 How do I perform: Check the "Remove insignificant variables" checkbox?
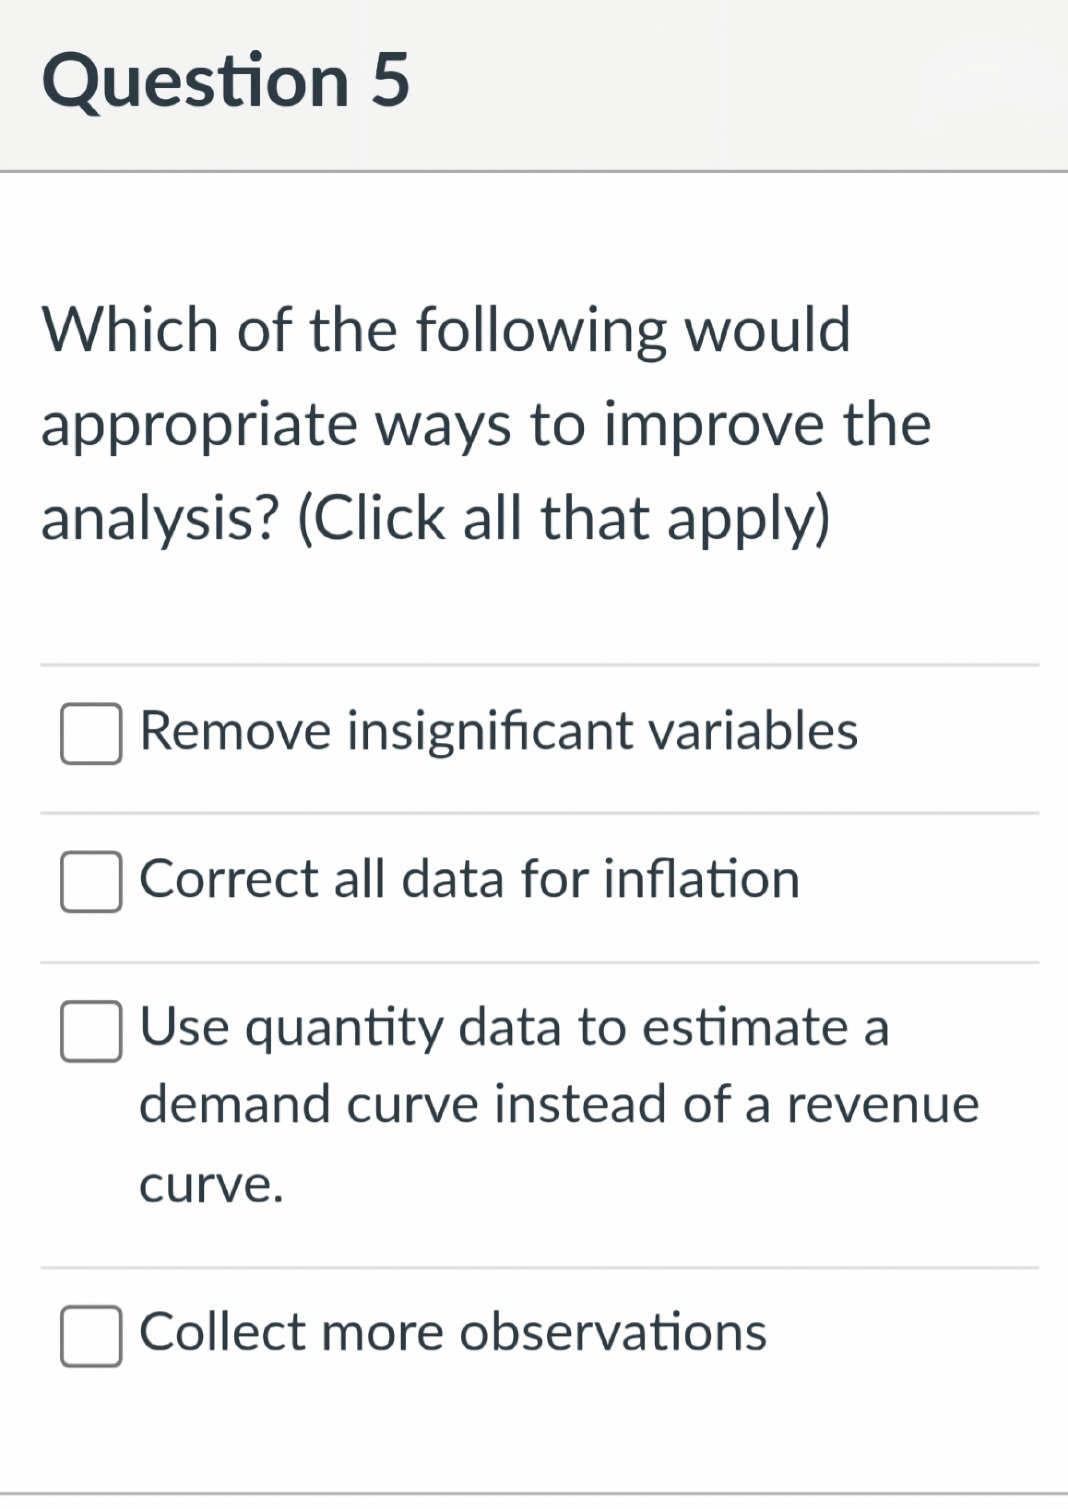(x=91, y=735)
